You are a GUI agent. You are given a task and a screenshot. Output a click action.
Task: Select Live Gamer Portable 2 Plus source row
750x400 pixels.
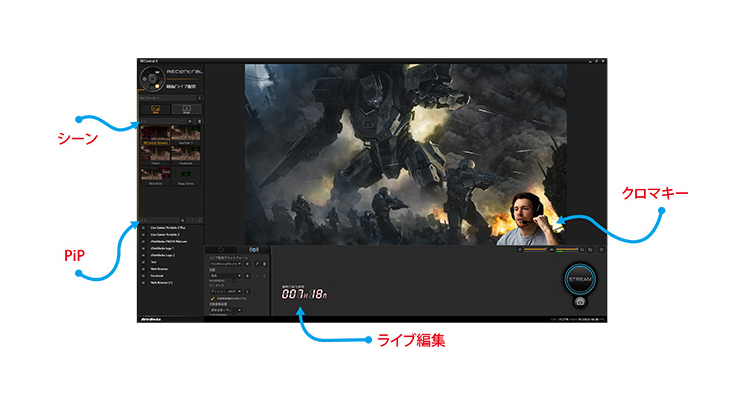click(171, 228)
